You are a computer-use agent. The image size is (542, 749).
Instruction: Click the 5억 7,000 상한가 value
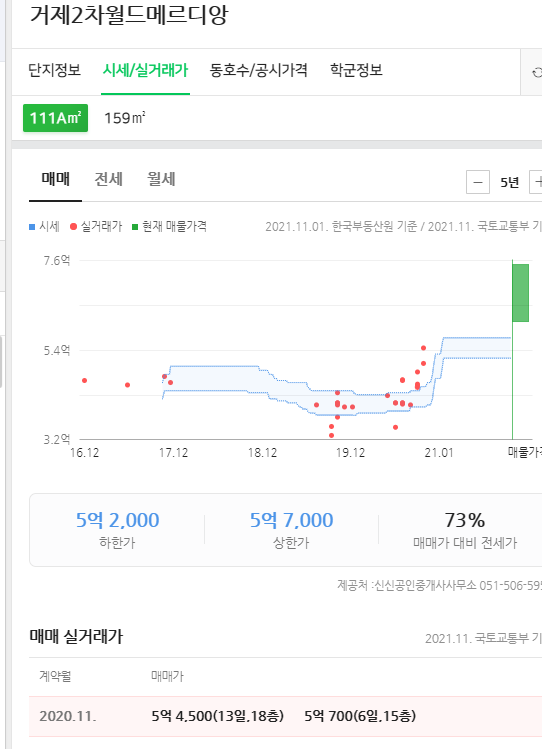coord(291,520)
